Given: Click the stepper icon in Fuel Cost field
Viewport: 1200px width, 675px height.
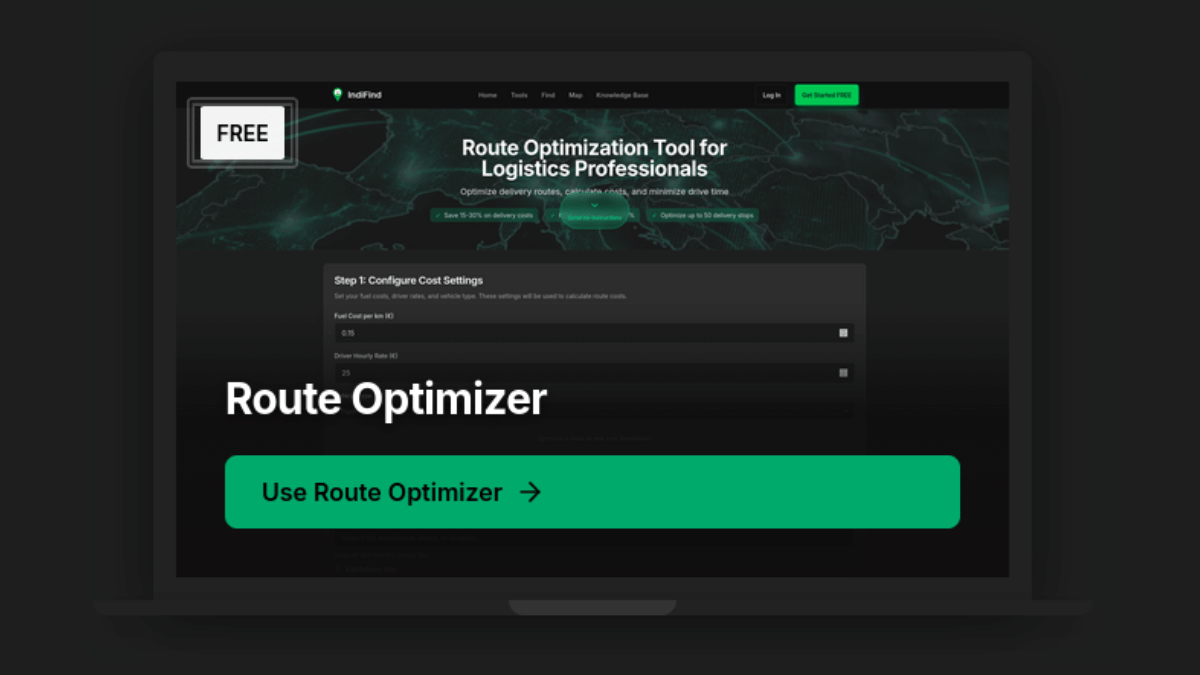Looking at the screenshot, I should [843, 333].
